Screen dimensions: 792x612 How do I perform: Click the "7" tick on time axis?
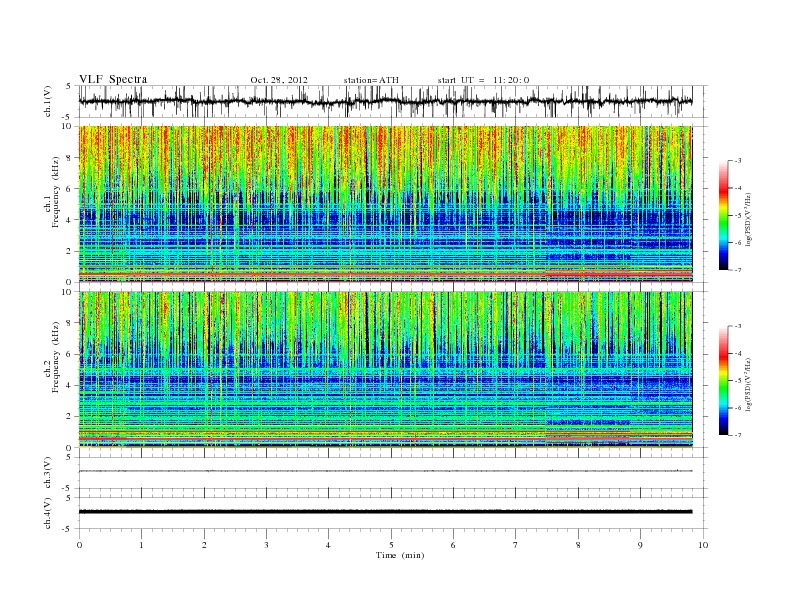pos(516,545)
